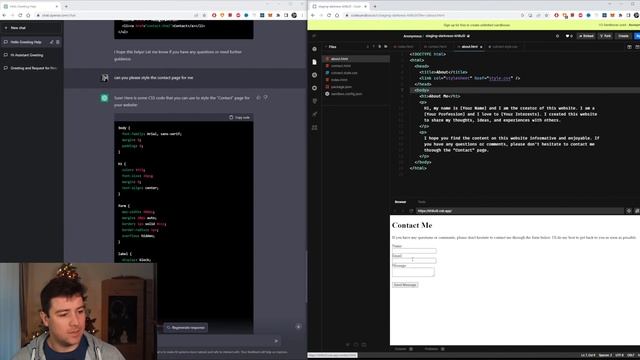Open home page in ChatGPT browser window
This screenshot has width=640, height=360.
pos(28,15)
